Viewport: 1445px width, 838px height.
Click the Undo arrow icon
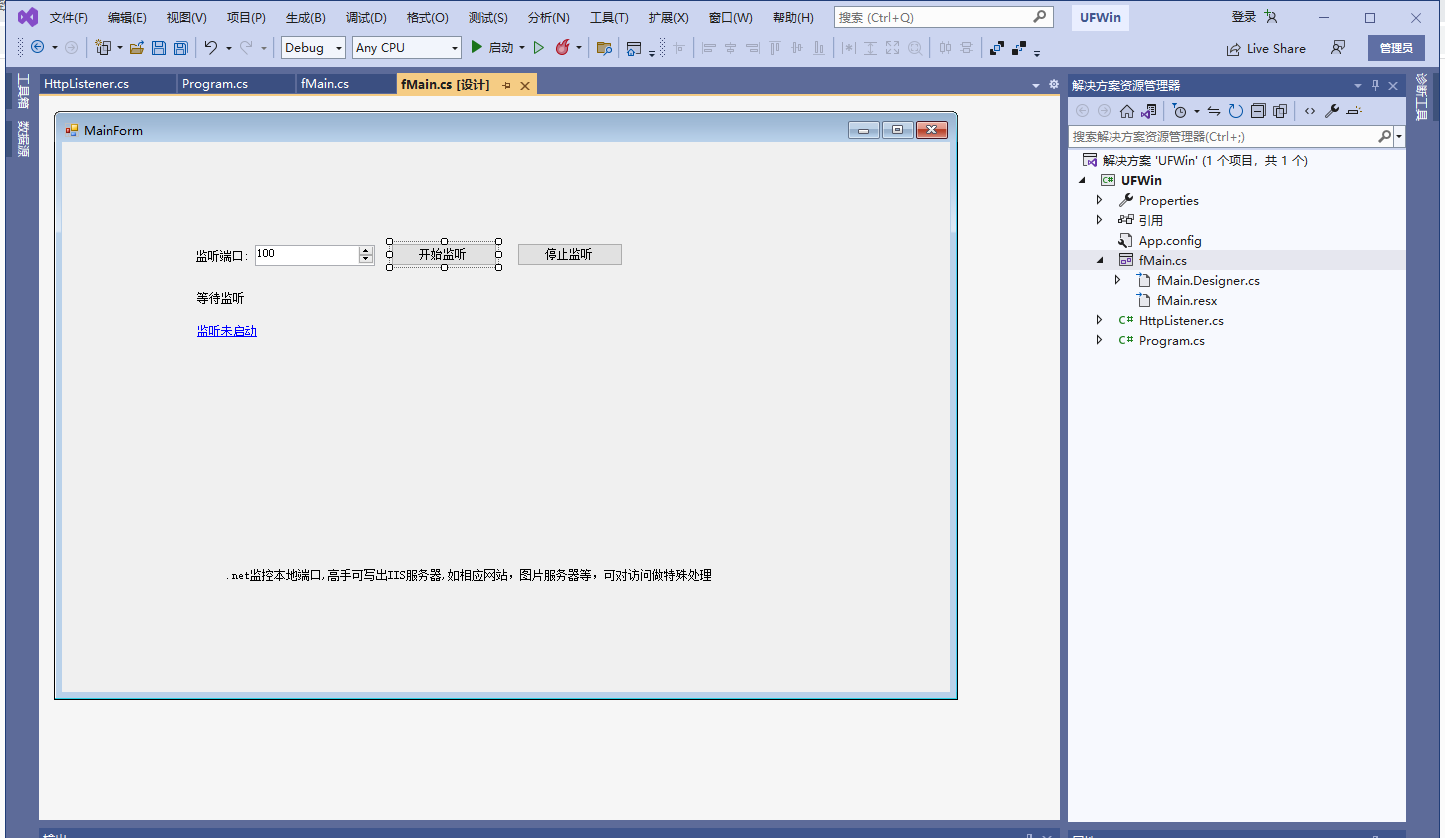point(211,47)
